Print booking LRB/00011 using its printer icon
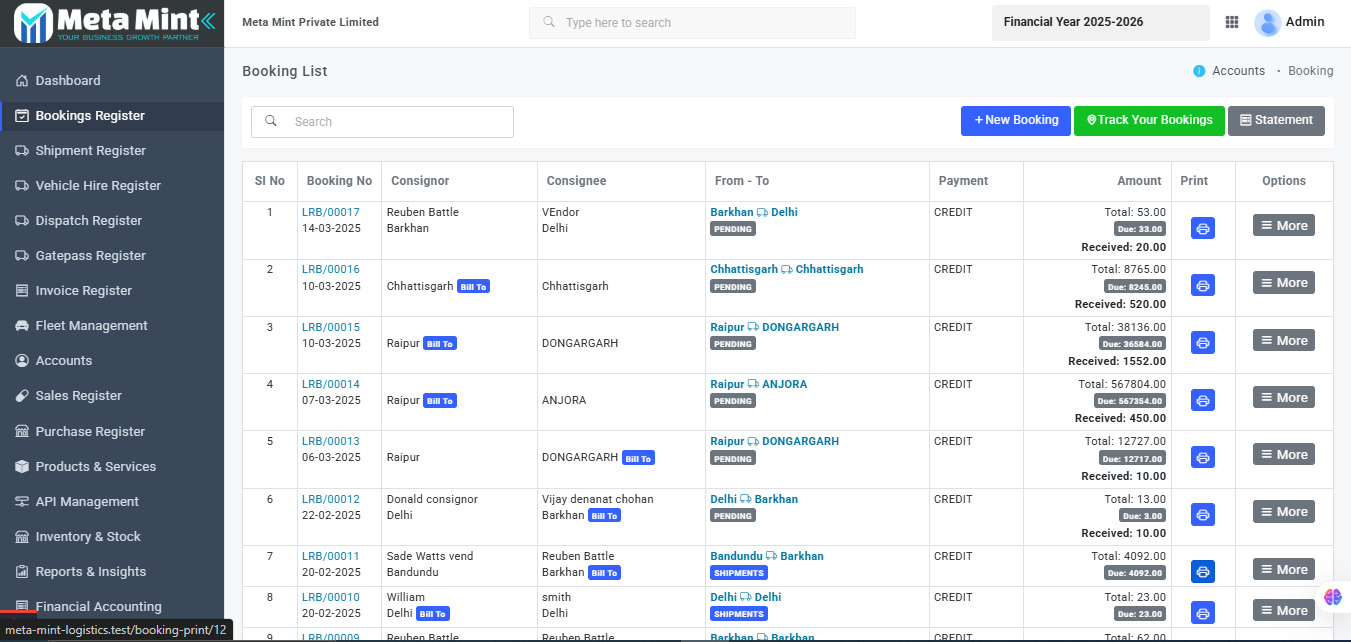The width and height of the screenshot is (1351, 642). click(x=1203, y=571)
